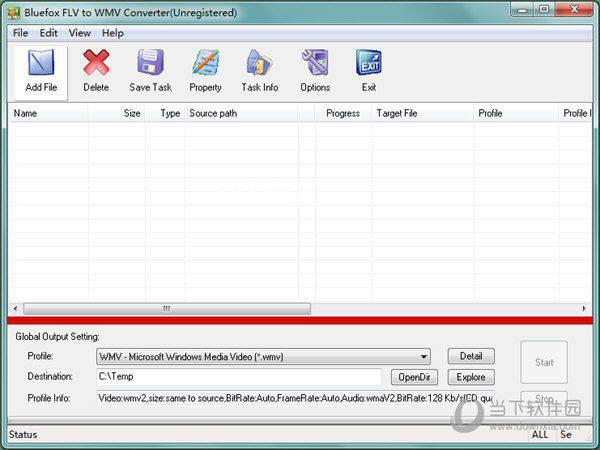
Task: Click the Destination path input field
Action: pyautogui.click(x=239, y=377)
